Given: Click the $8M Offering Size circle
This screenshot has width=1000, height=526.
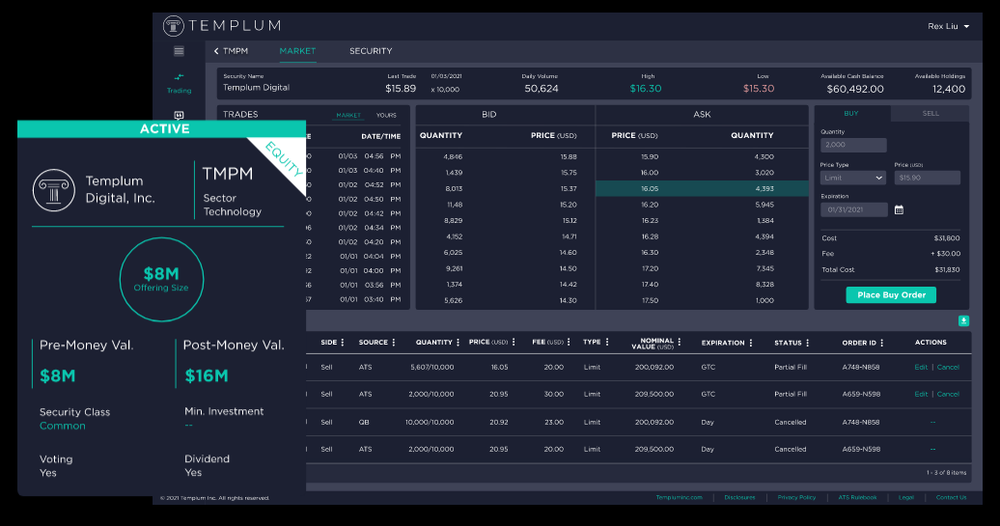Looking at the screenshot, I should (x=161, y=279).
